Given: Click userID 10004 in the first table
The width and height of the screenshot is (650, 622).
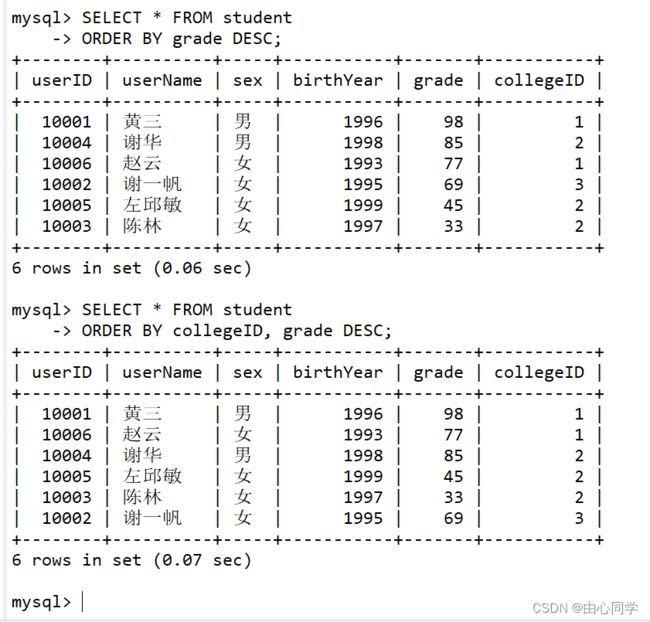Looking at the screenshot, I should coord(67,143).
